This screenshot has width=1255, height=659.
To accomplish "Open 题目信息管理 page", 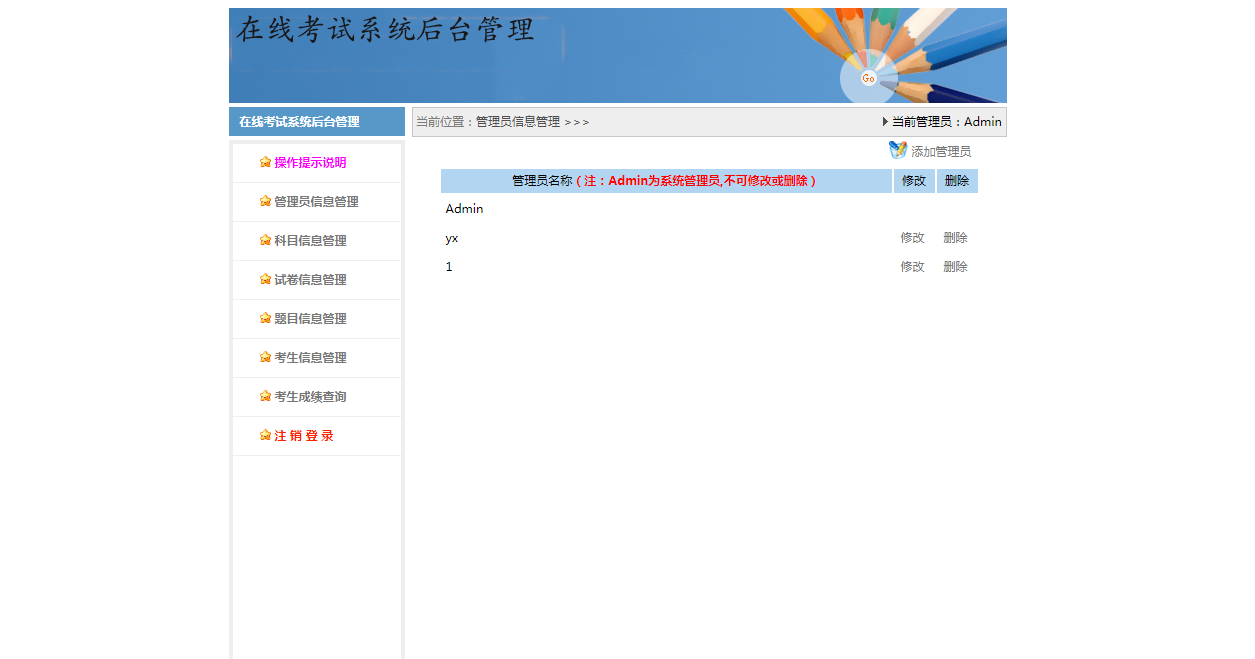I will [310, 318].
